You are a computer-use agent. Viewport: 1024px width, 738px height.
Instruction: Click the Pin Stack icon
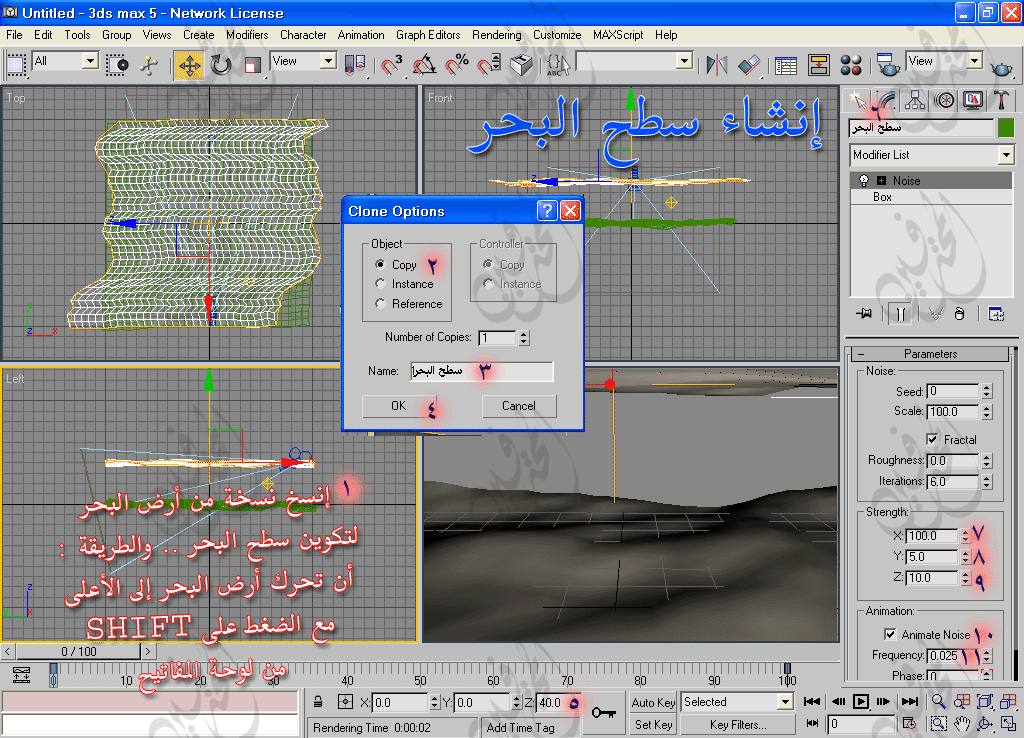point(864,313)
